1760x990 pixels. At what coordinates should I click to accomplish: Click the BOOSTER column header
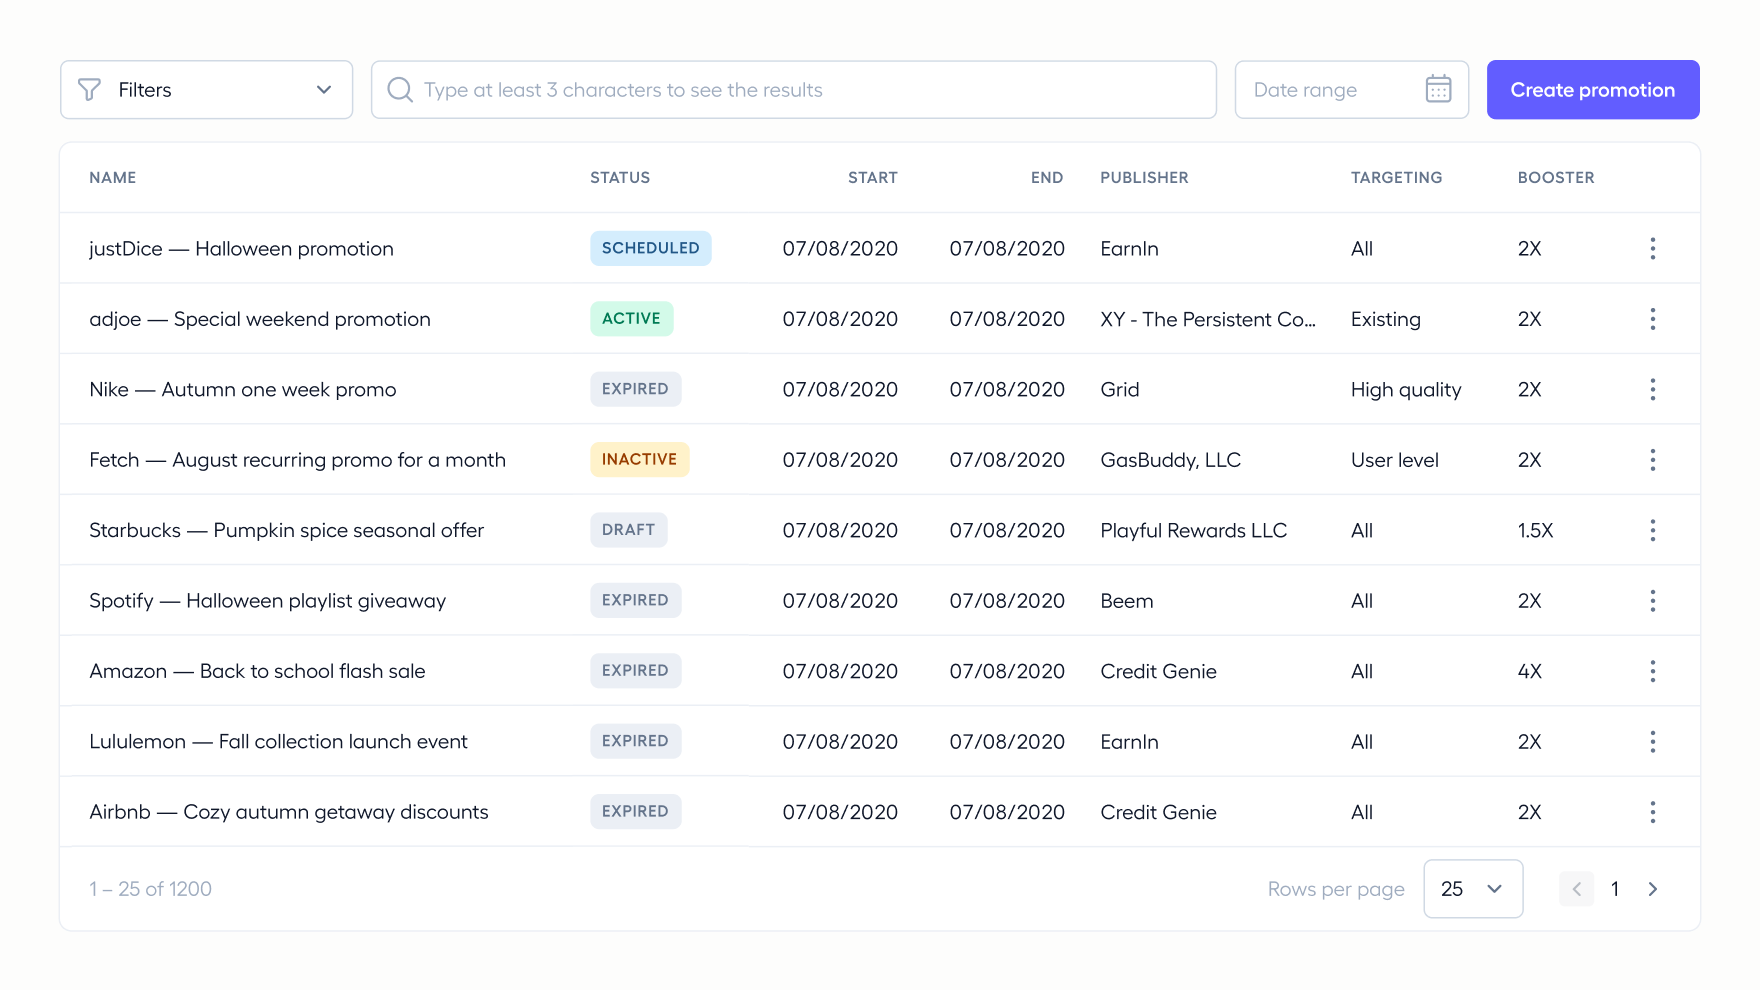(1556, 178)
